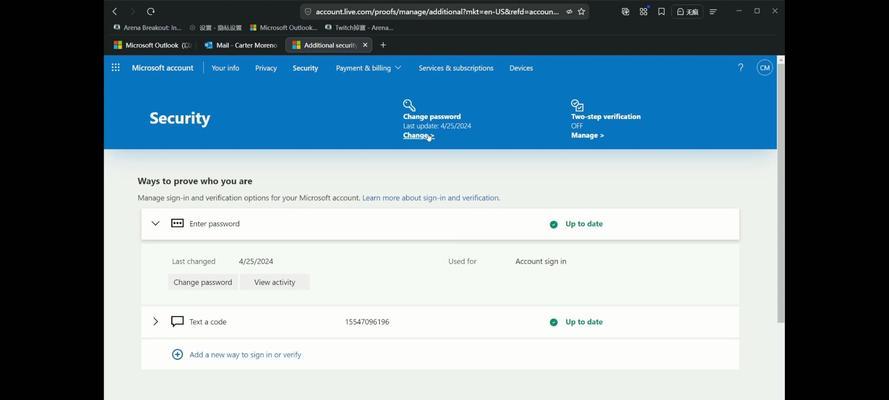Viewport: 889px width, 400px height.
Task: Click the Change password key icon
Action: coord(409,105)
